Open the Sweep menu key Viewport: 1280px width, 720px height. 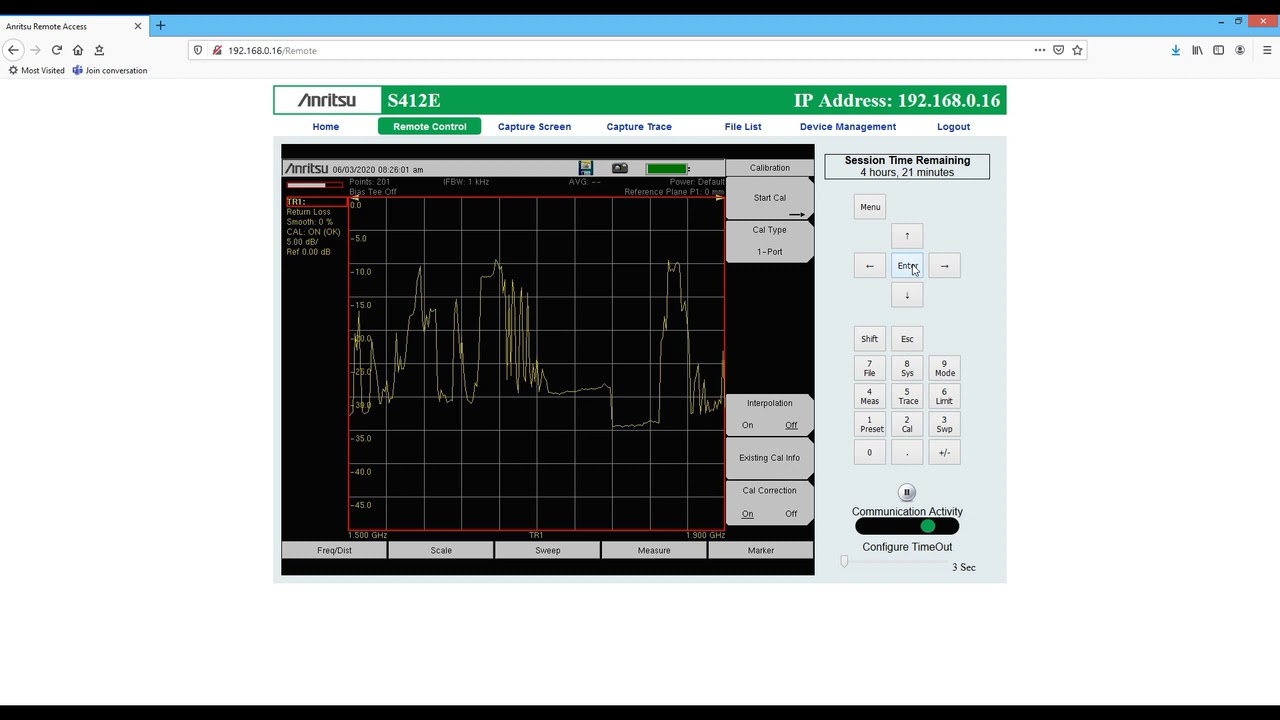[x=547, y=550]
